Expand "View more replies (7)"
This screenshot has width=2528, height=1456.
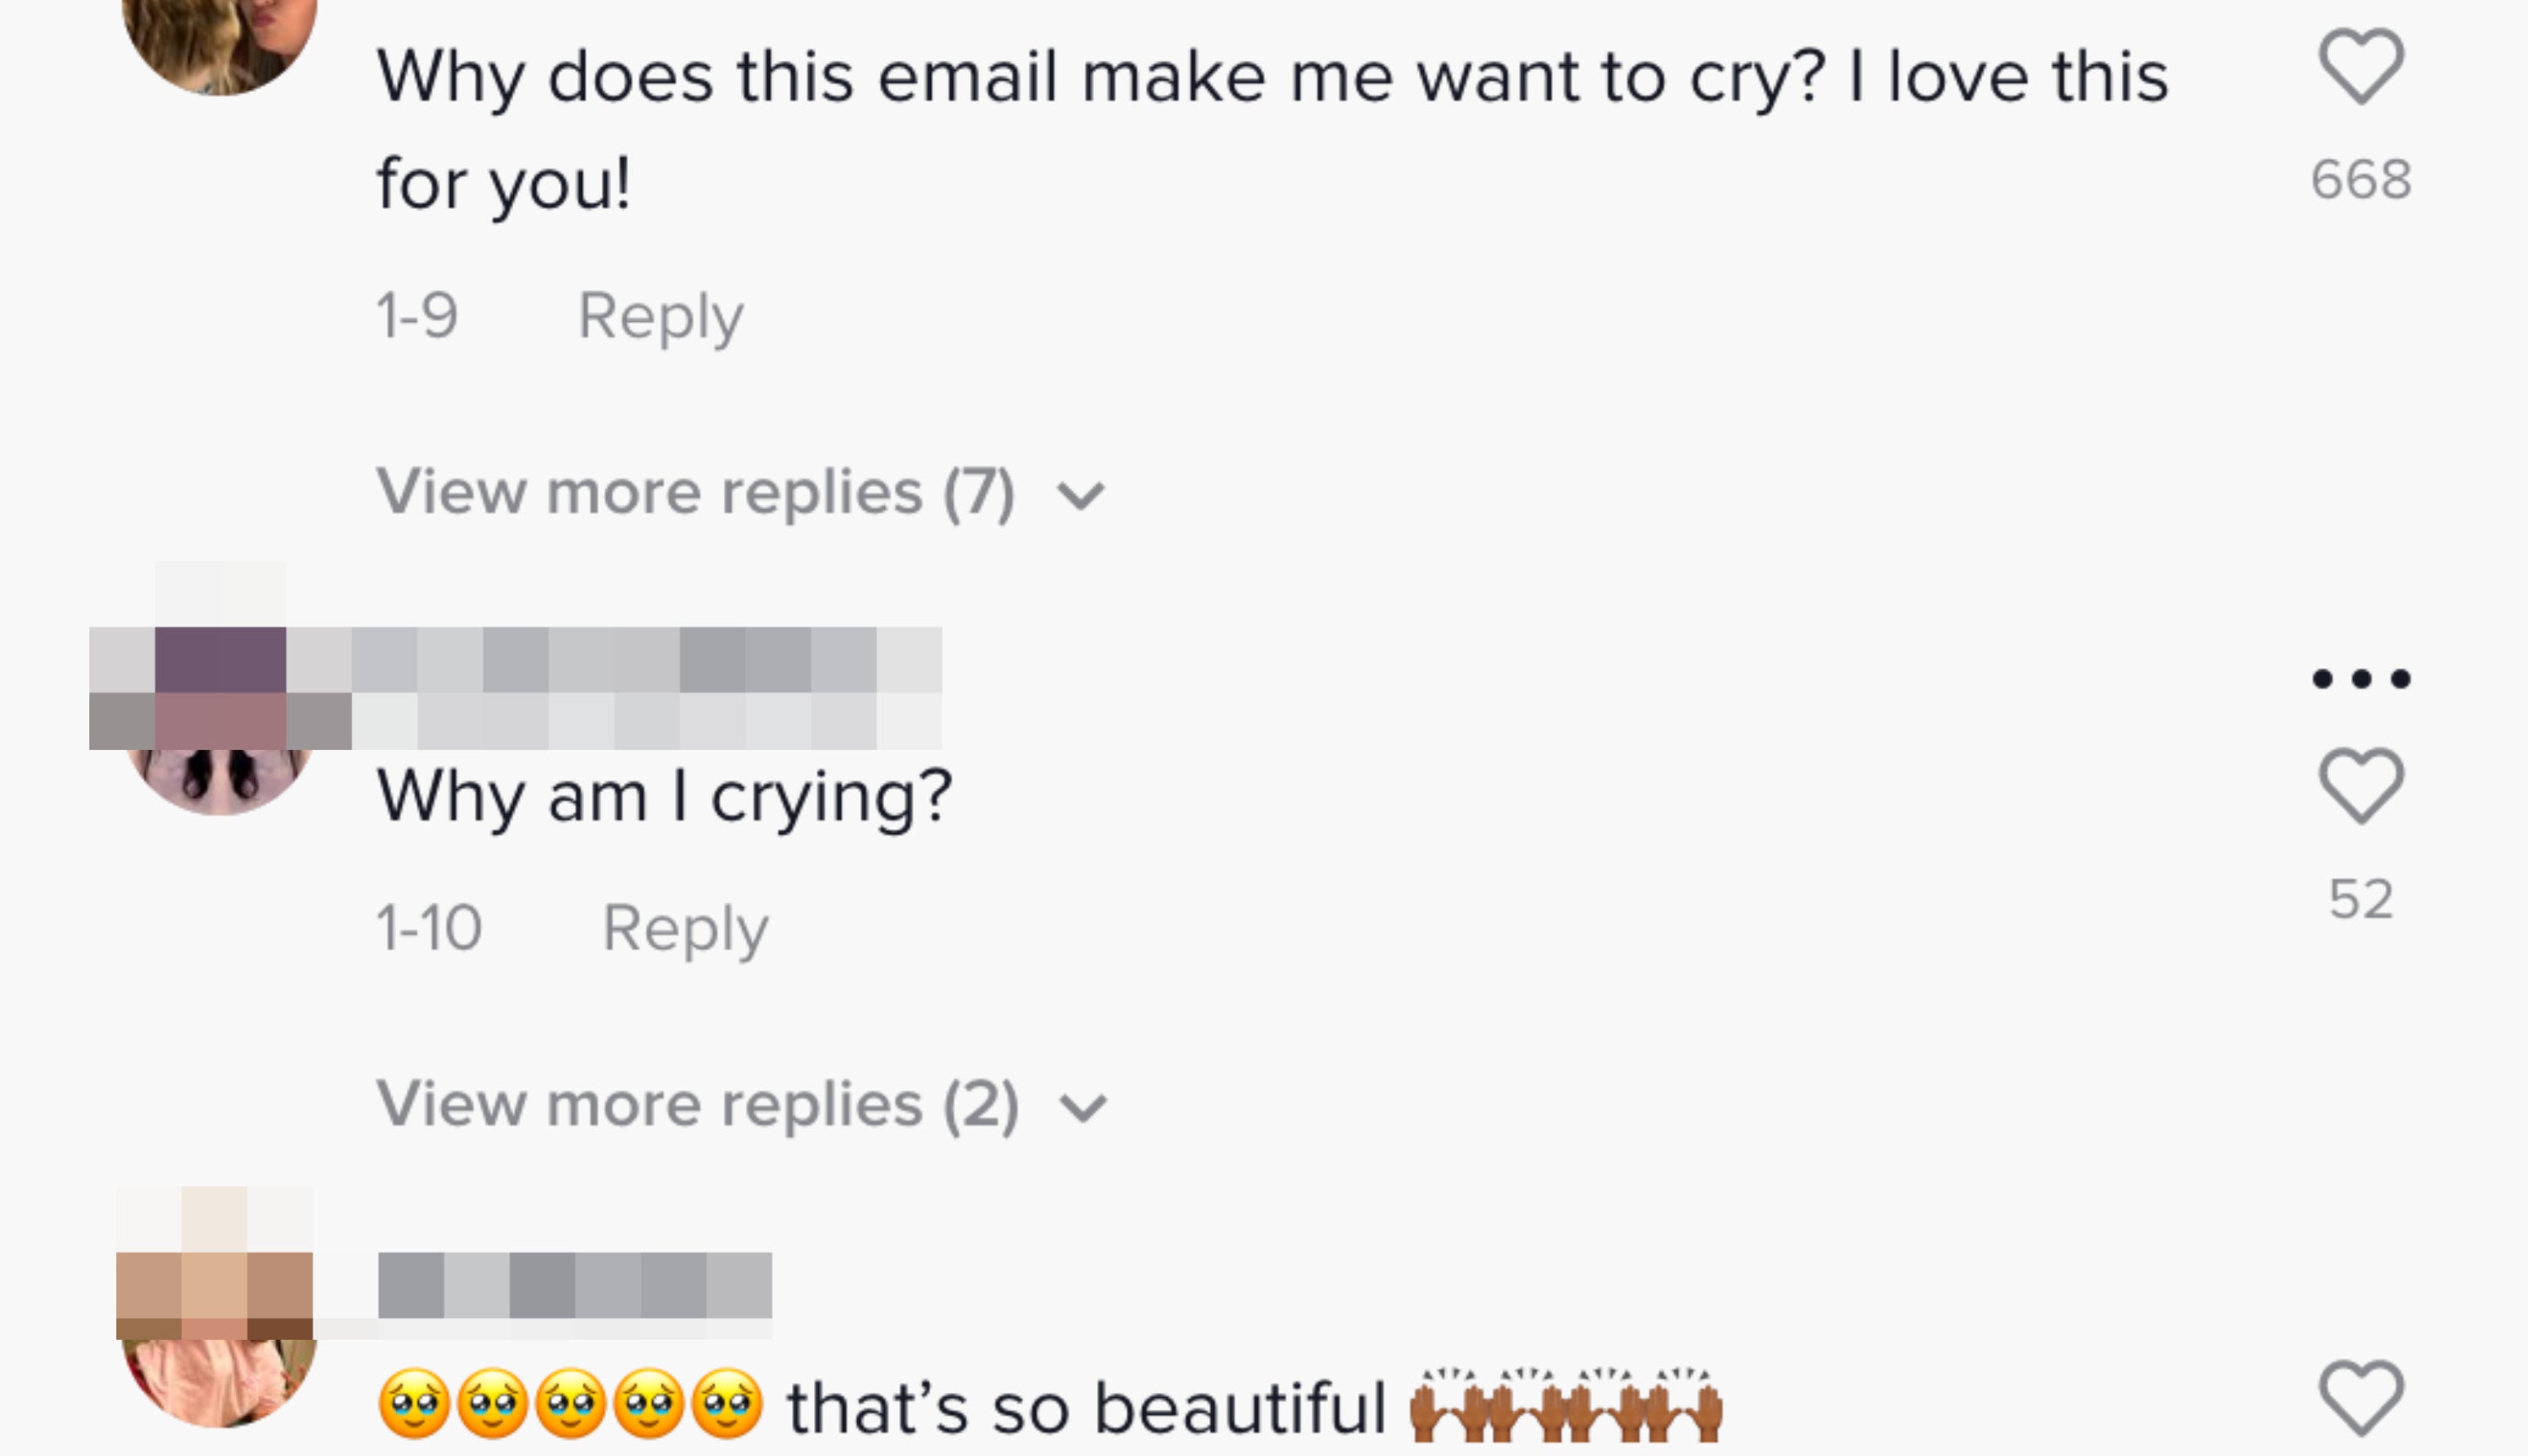(x=696, y=492)
